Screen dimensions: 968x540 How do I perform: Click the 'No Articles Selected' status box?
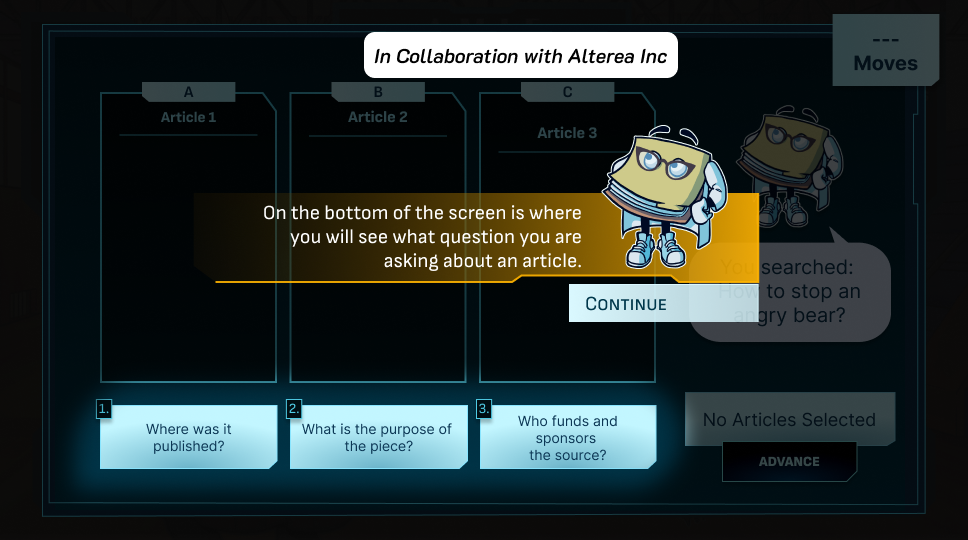789,420
